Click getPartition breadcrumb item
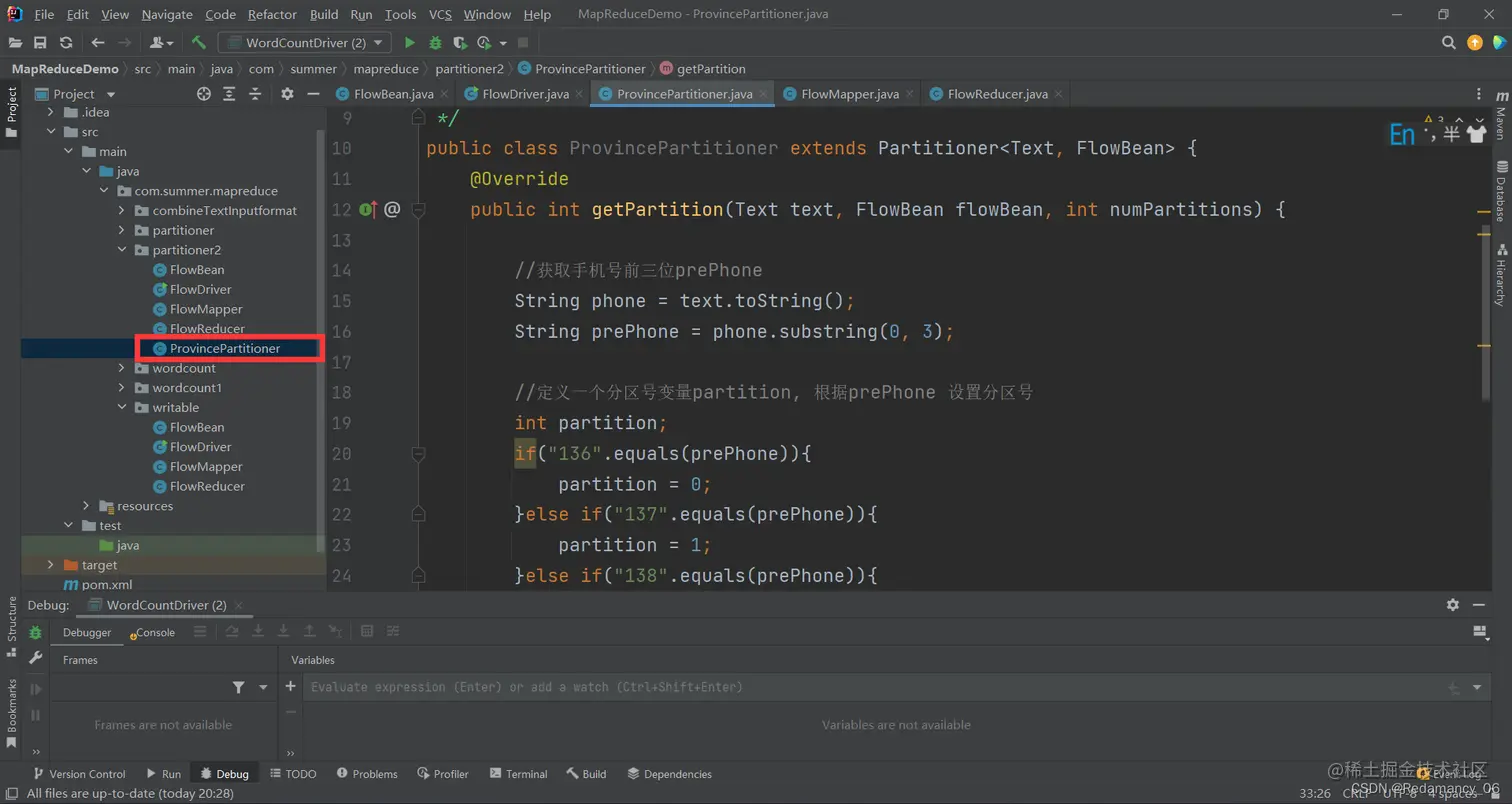Viewport: 1512px width, 804px height. (703, 69)
